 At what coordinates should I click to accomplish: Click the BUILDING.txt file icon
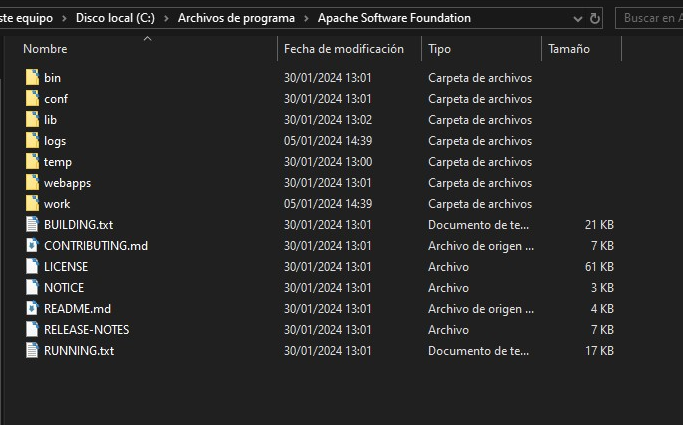[32, 225]
